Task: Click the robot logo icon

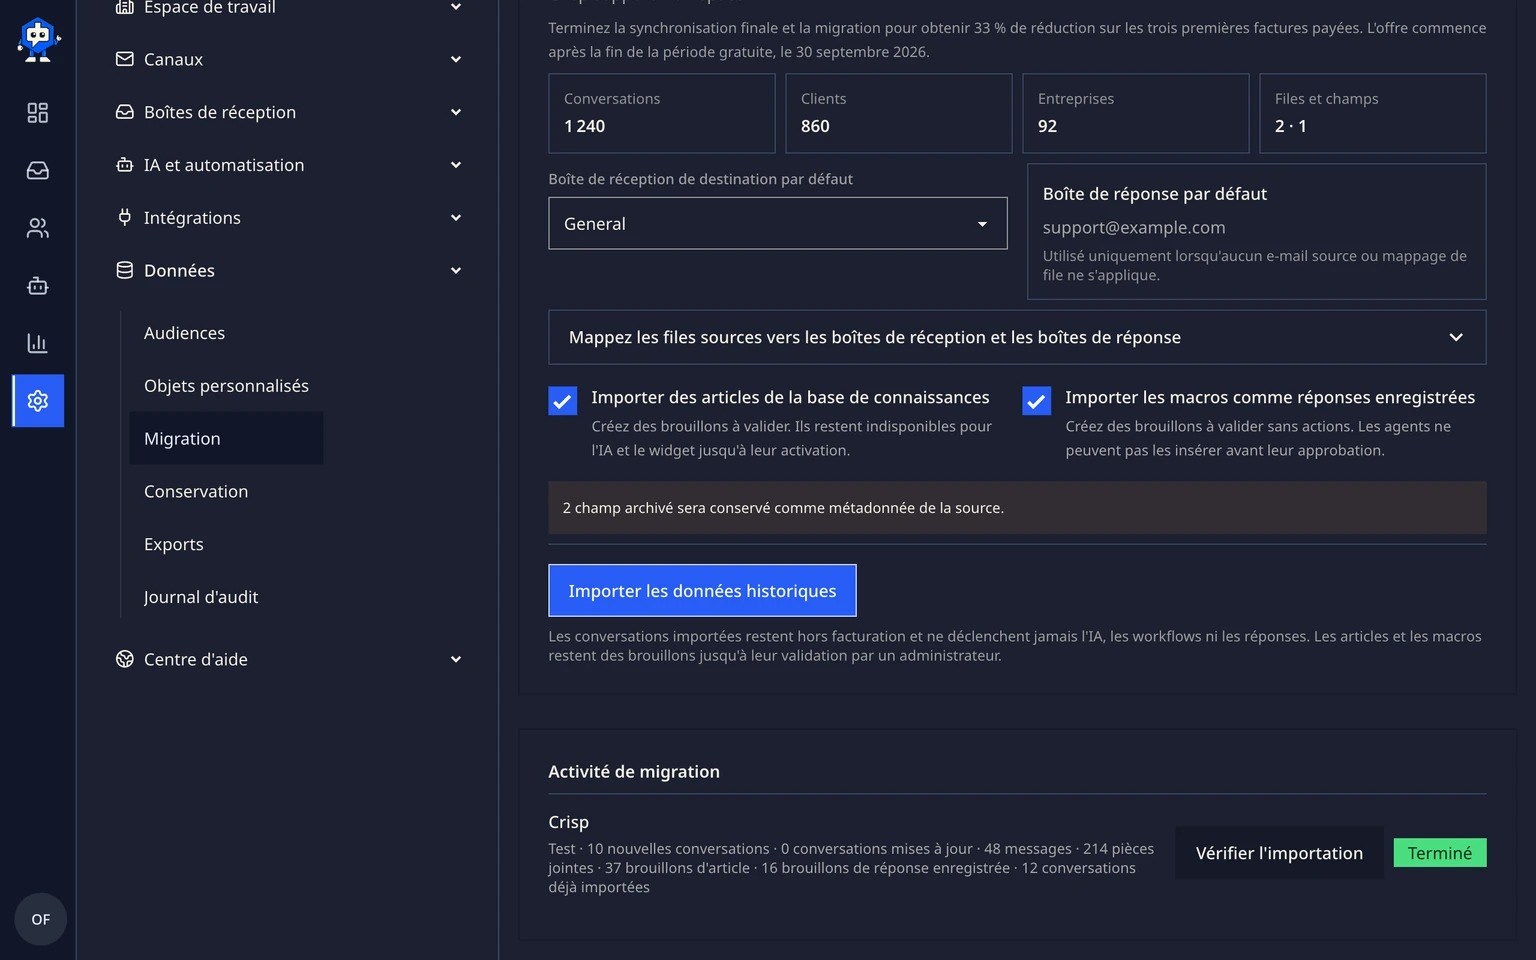Action: click(x=38, y=40)
